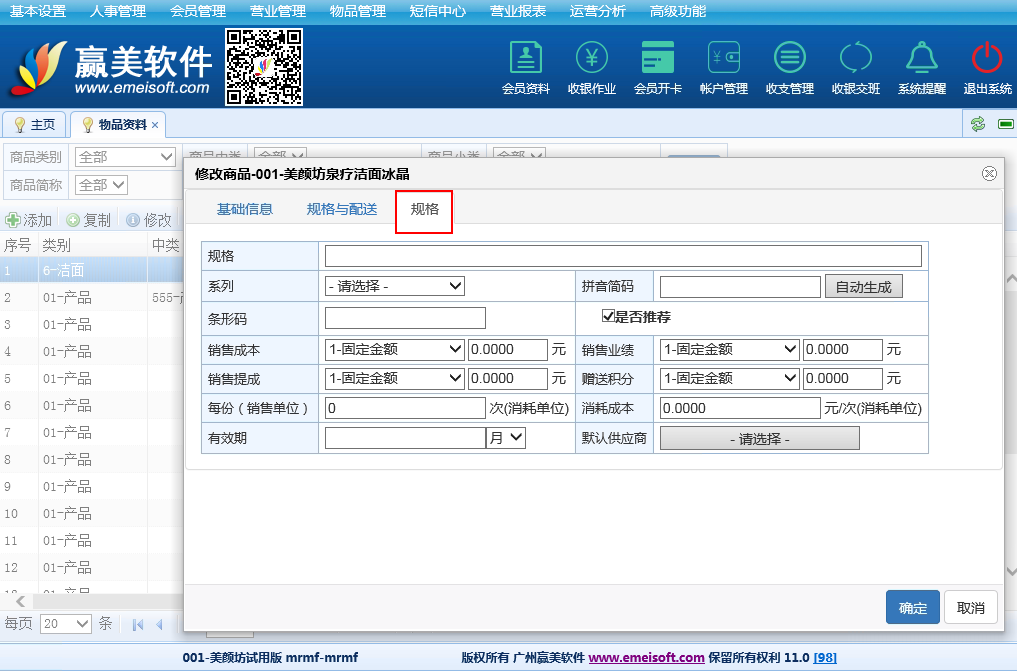Open the 帐户管理 account management icon

tap(723, 60)
